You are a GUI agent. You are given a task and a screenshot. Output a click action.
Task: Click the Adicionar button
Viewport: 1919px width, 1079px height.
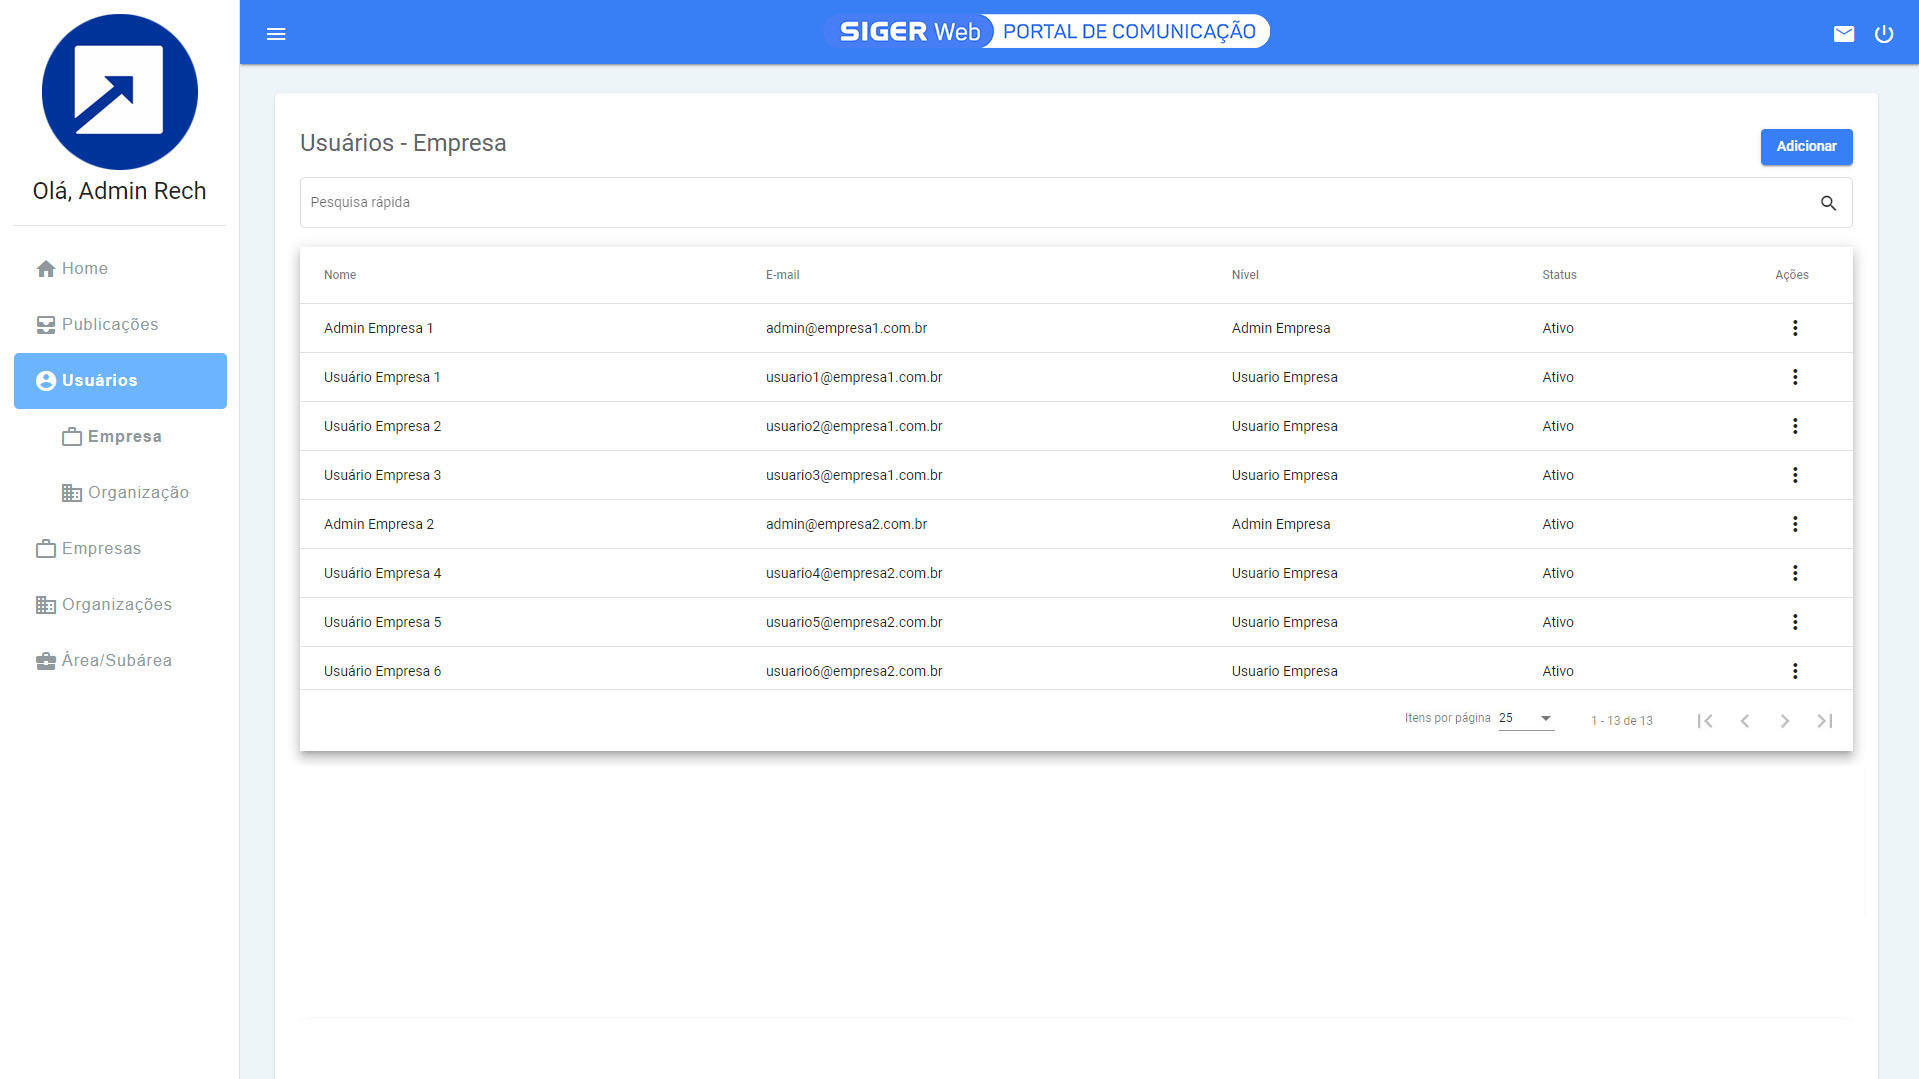(1806, 146)
